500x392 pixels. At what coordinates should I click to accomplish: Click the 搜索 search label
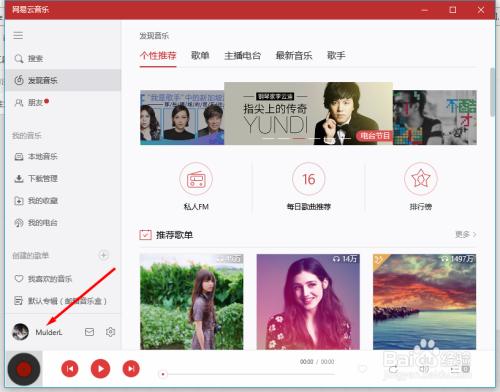point(35,59)
